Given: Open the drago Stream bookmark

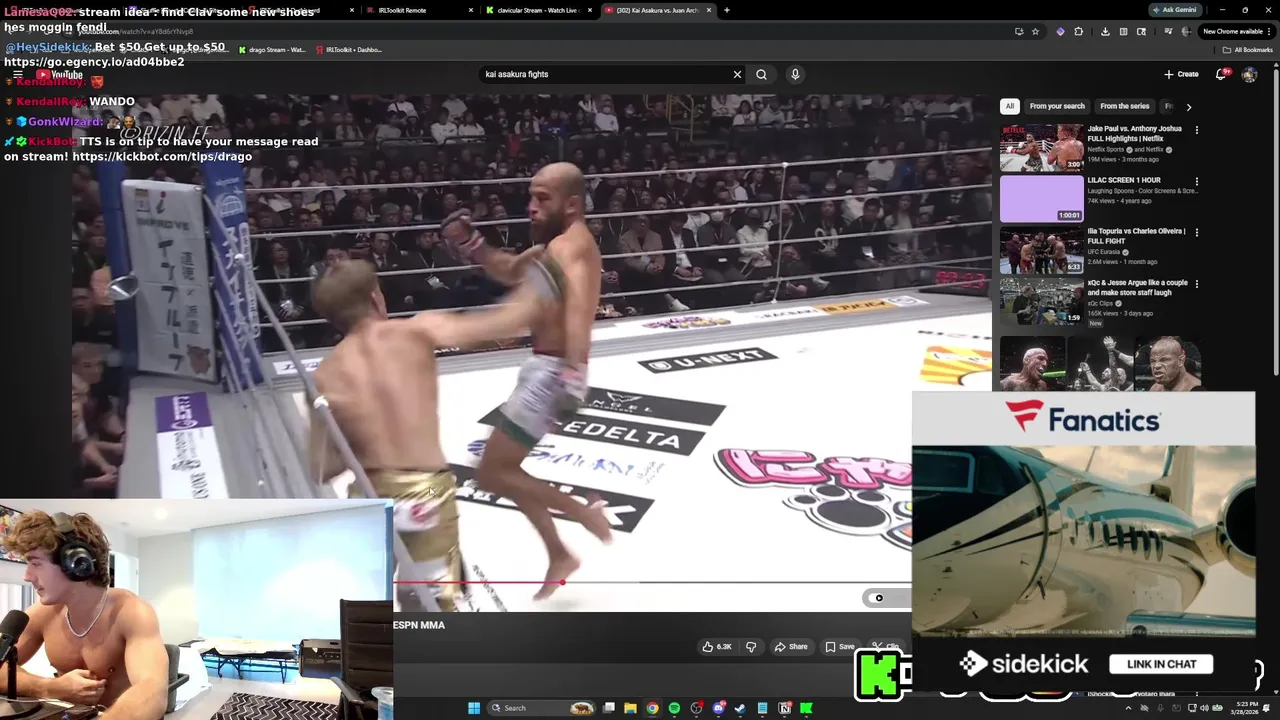Looking at the screenshot, I should (272, 49).
